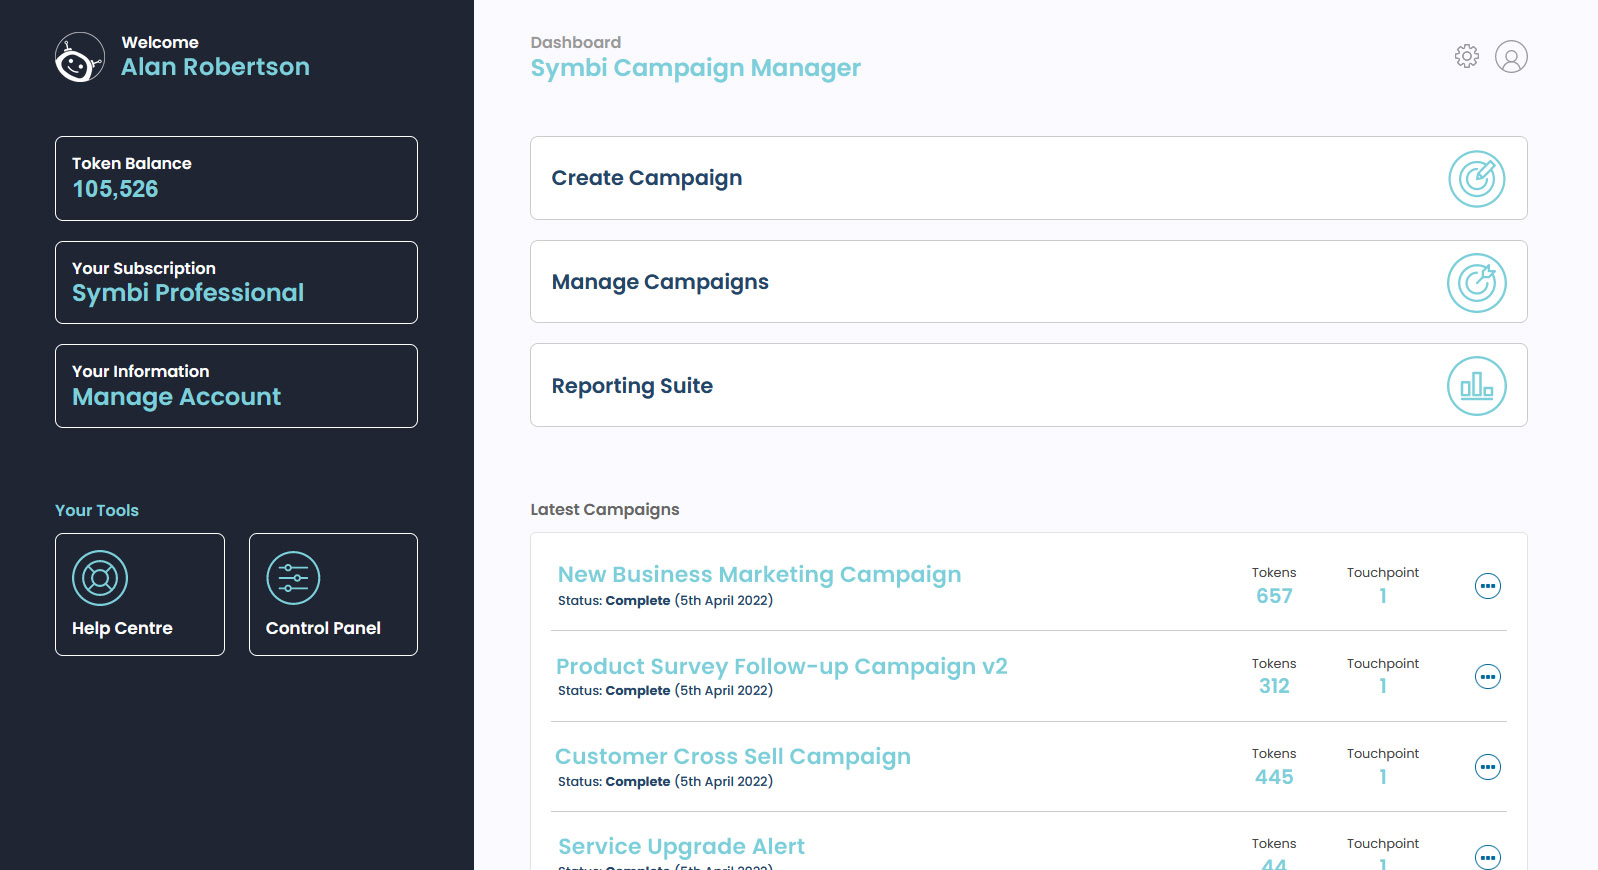The image size is (1598, 870).
Task: Click the Tokens 657 value for the marketing campaign
Action: coord(1274,595)
